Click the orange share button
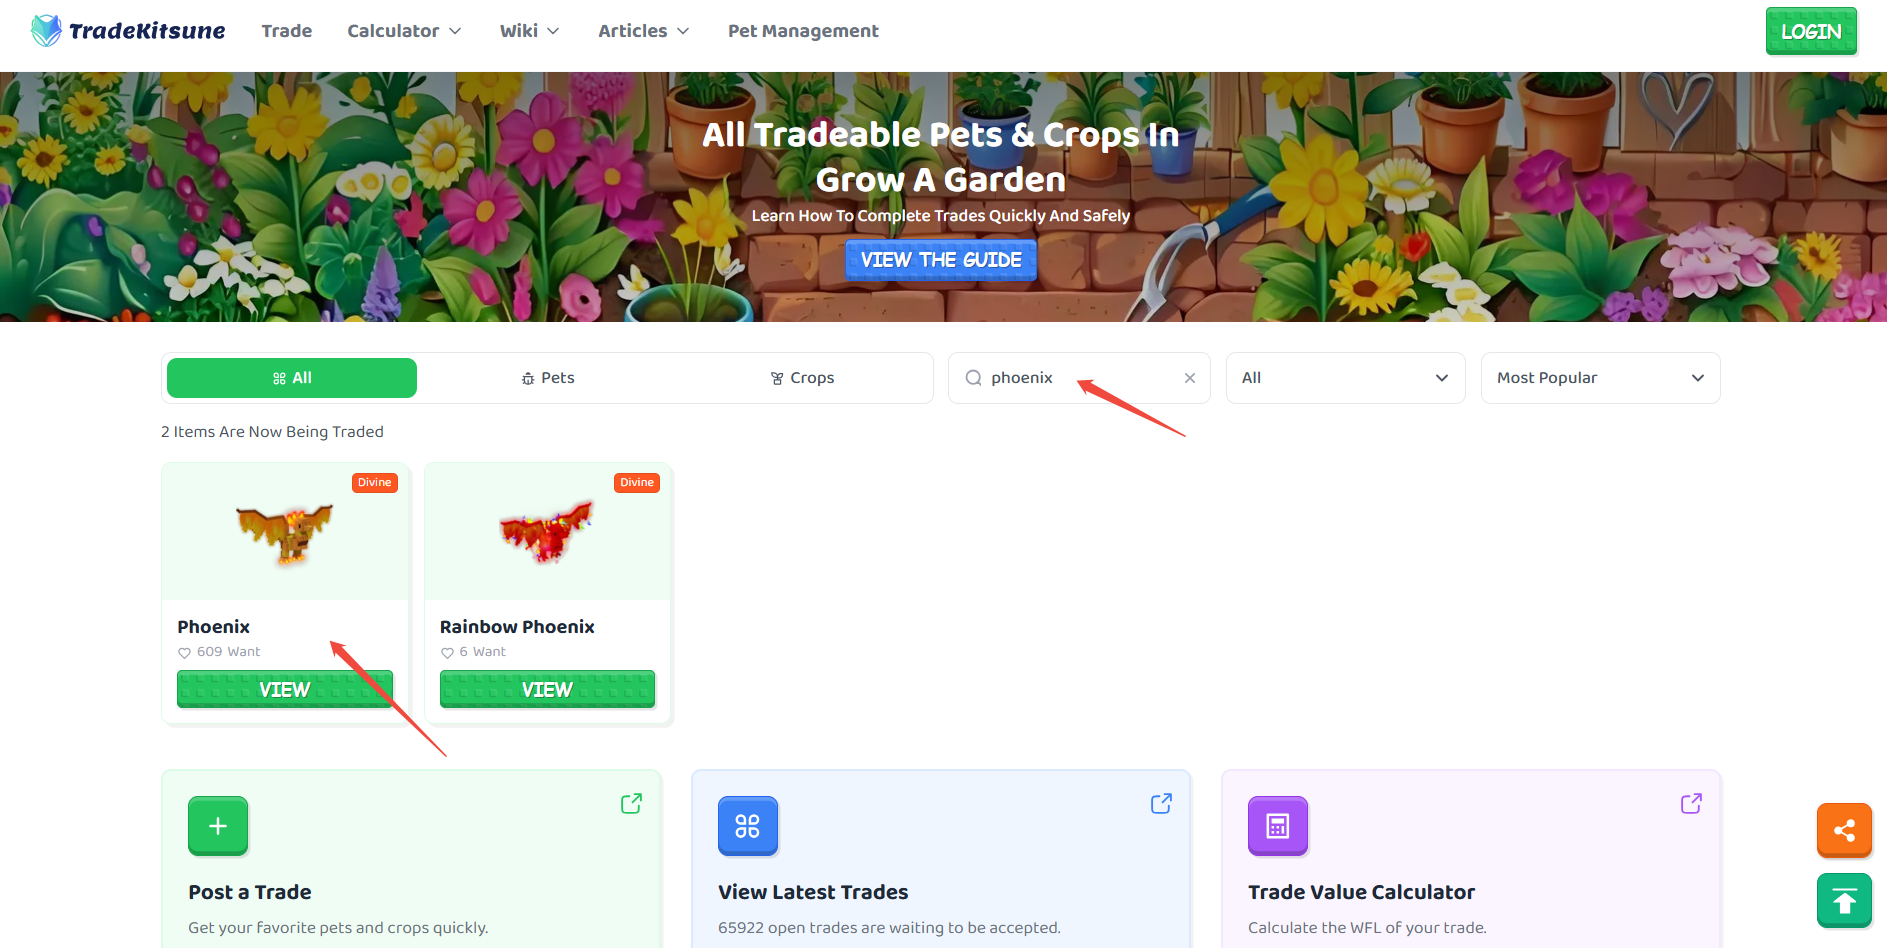The width and height of the screenshot is (1887, 948). pos(1844,830)
